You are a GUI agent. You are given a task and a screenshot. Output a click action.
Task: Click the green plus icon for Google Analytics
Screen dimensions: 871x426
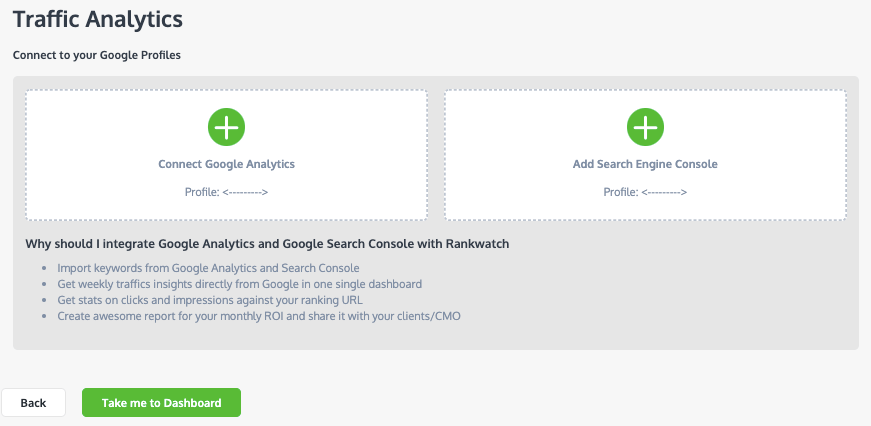click(226, 127)
